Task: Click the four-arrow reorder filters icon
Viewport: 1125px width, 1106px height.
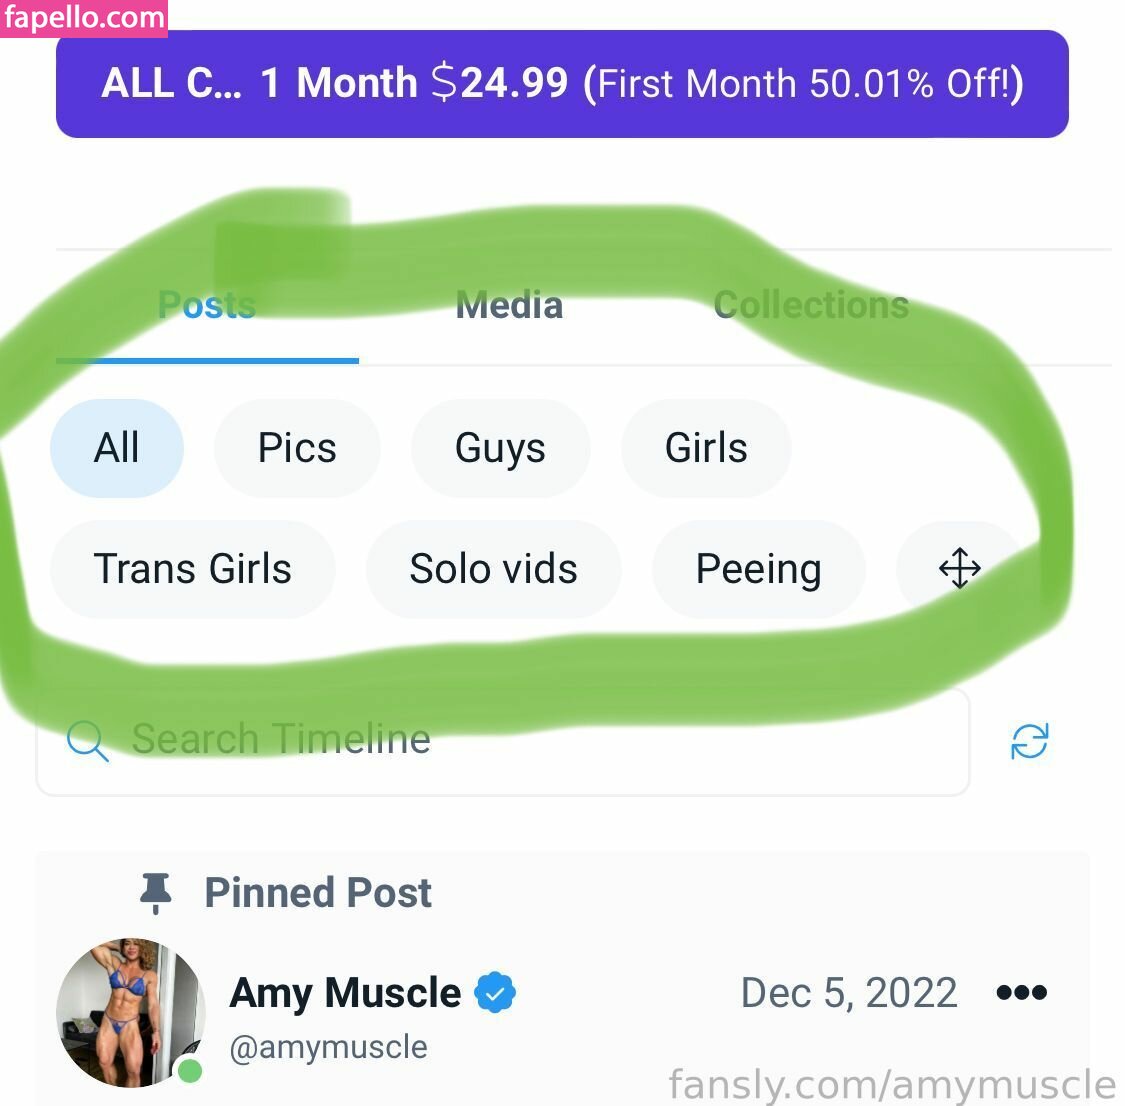Action: click(x=959, y=569)
